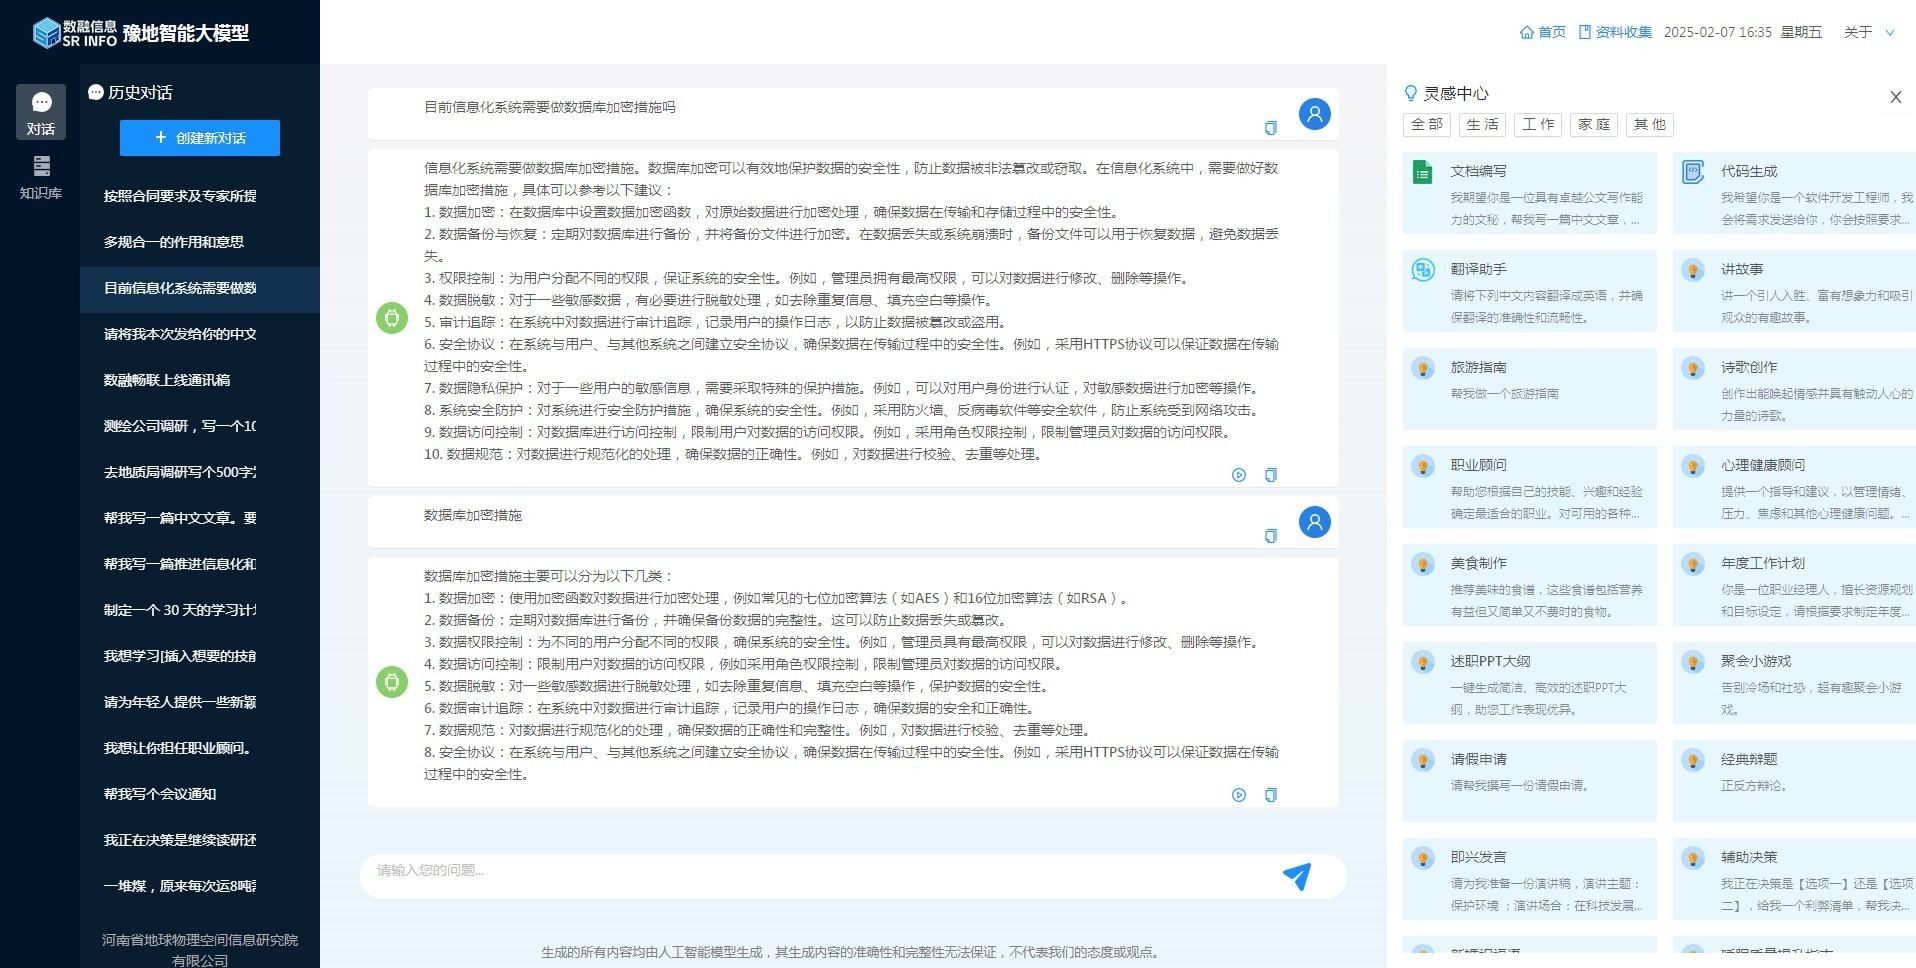Open history chat 多规合一的作用和意思
Image resolution: width=1916 pixels, height=968 pixels.
click(174, 242)
